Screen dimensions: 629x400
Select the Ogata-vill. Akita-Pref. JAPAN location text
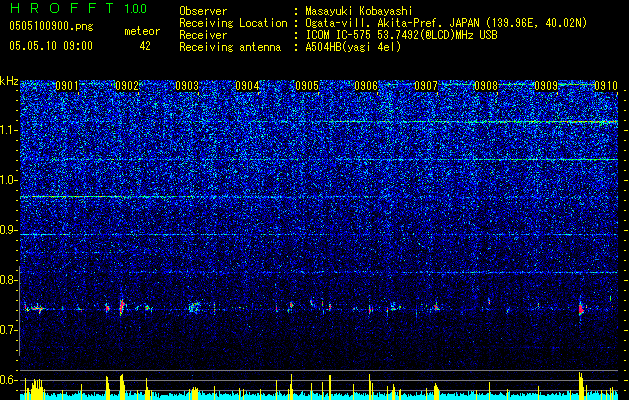click(x=446, y=23)
